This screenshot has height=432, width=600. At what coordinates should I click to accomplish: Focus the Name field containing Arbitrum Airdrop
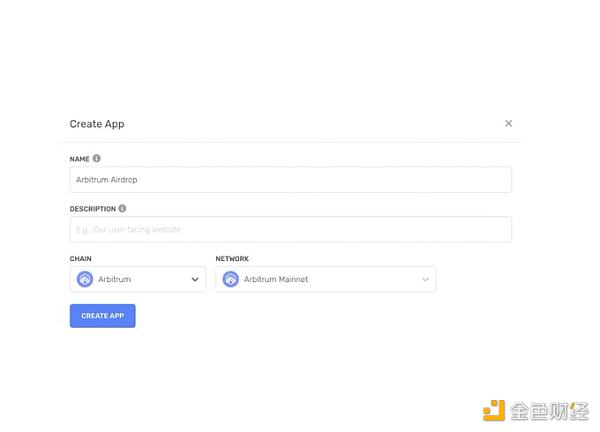click(290, 180)
